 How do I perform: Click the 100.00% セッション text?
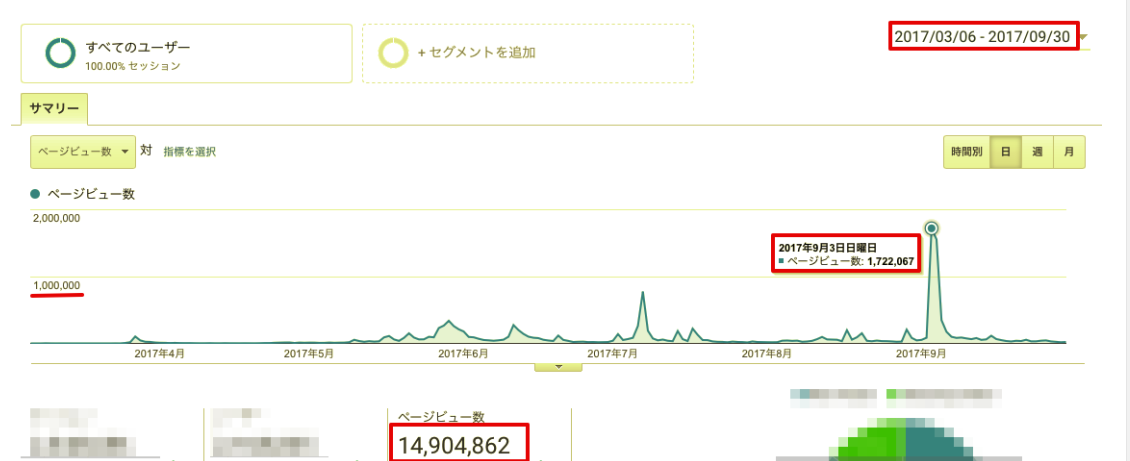coord(133,66)
